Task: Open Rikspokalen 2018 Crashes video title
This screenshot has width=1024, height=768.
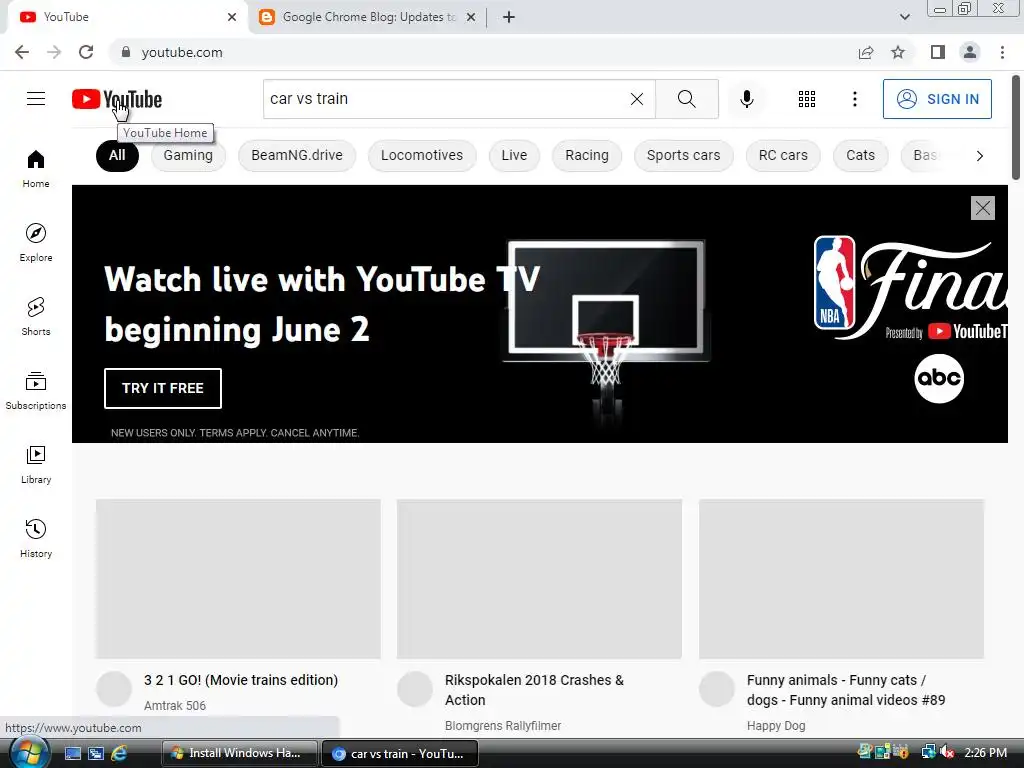Action: pos(534,690)
